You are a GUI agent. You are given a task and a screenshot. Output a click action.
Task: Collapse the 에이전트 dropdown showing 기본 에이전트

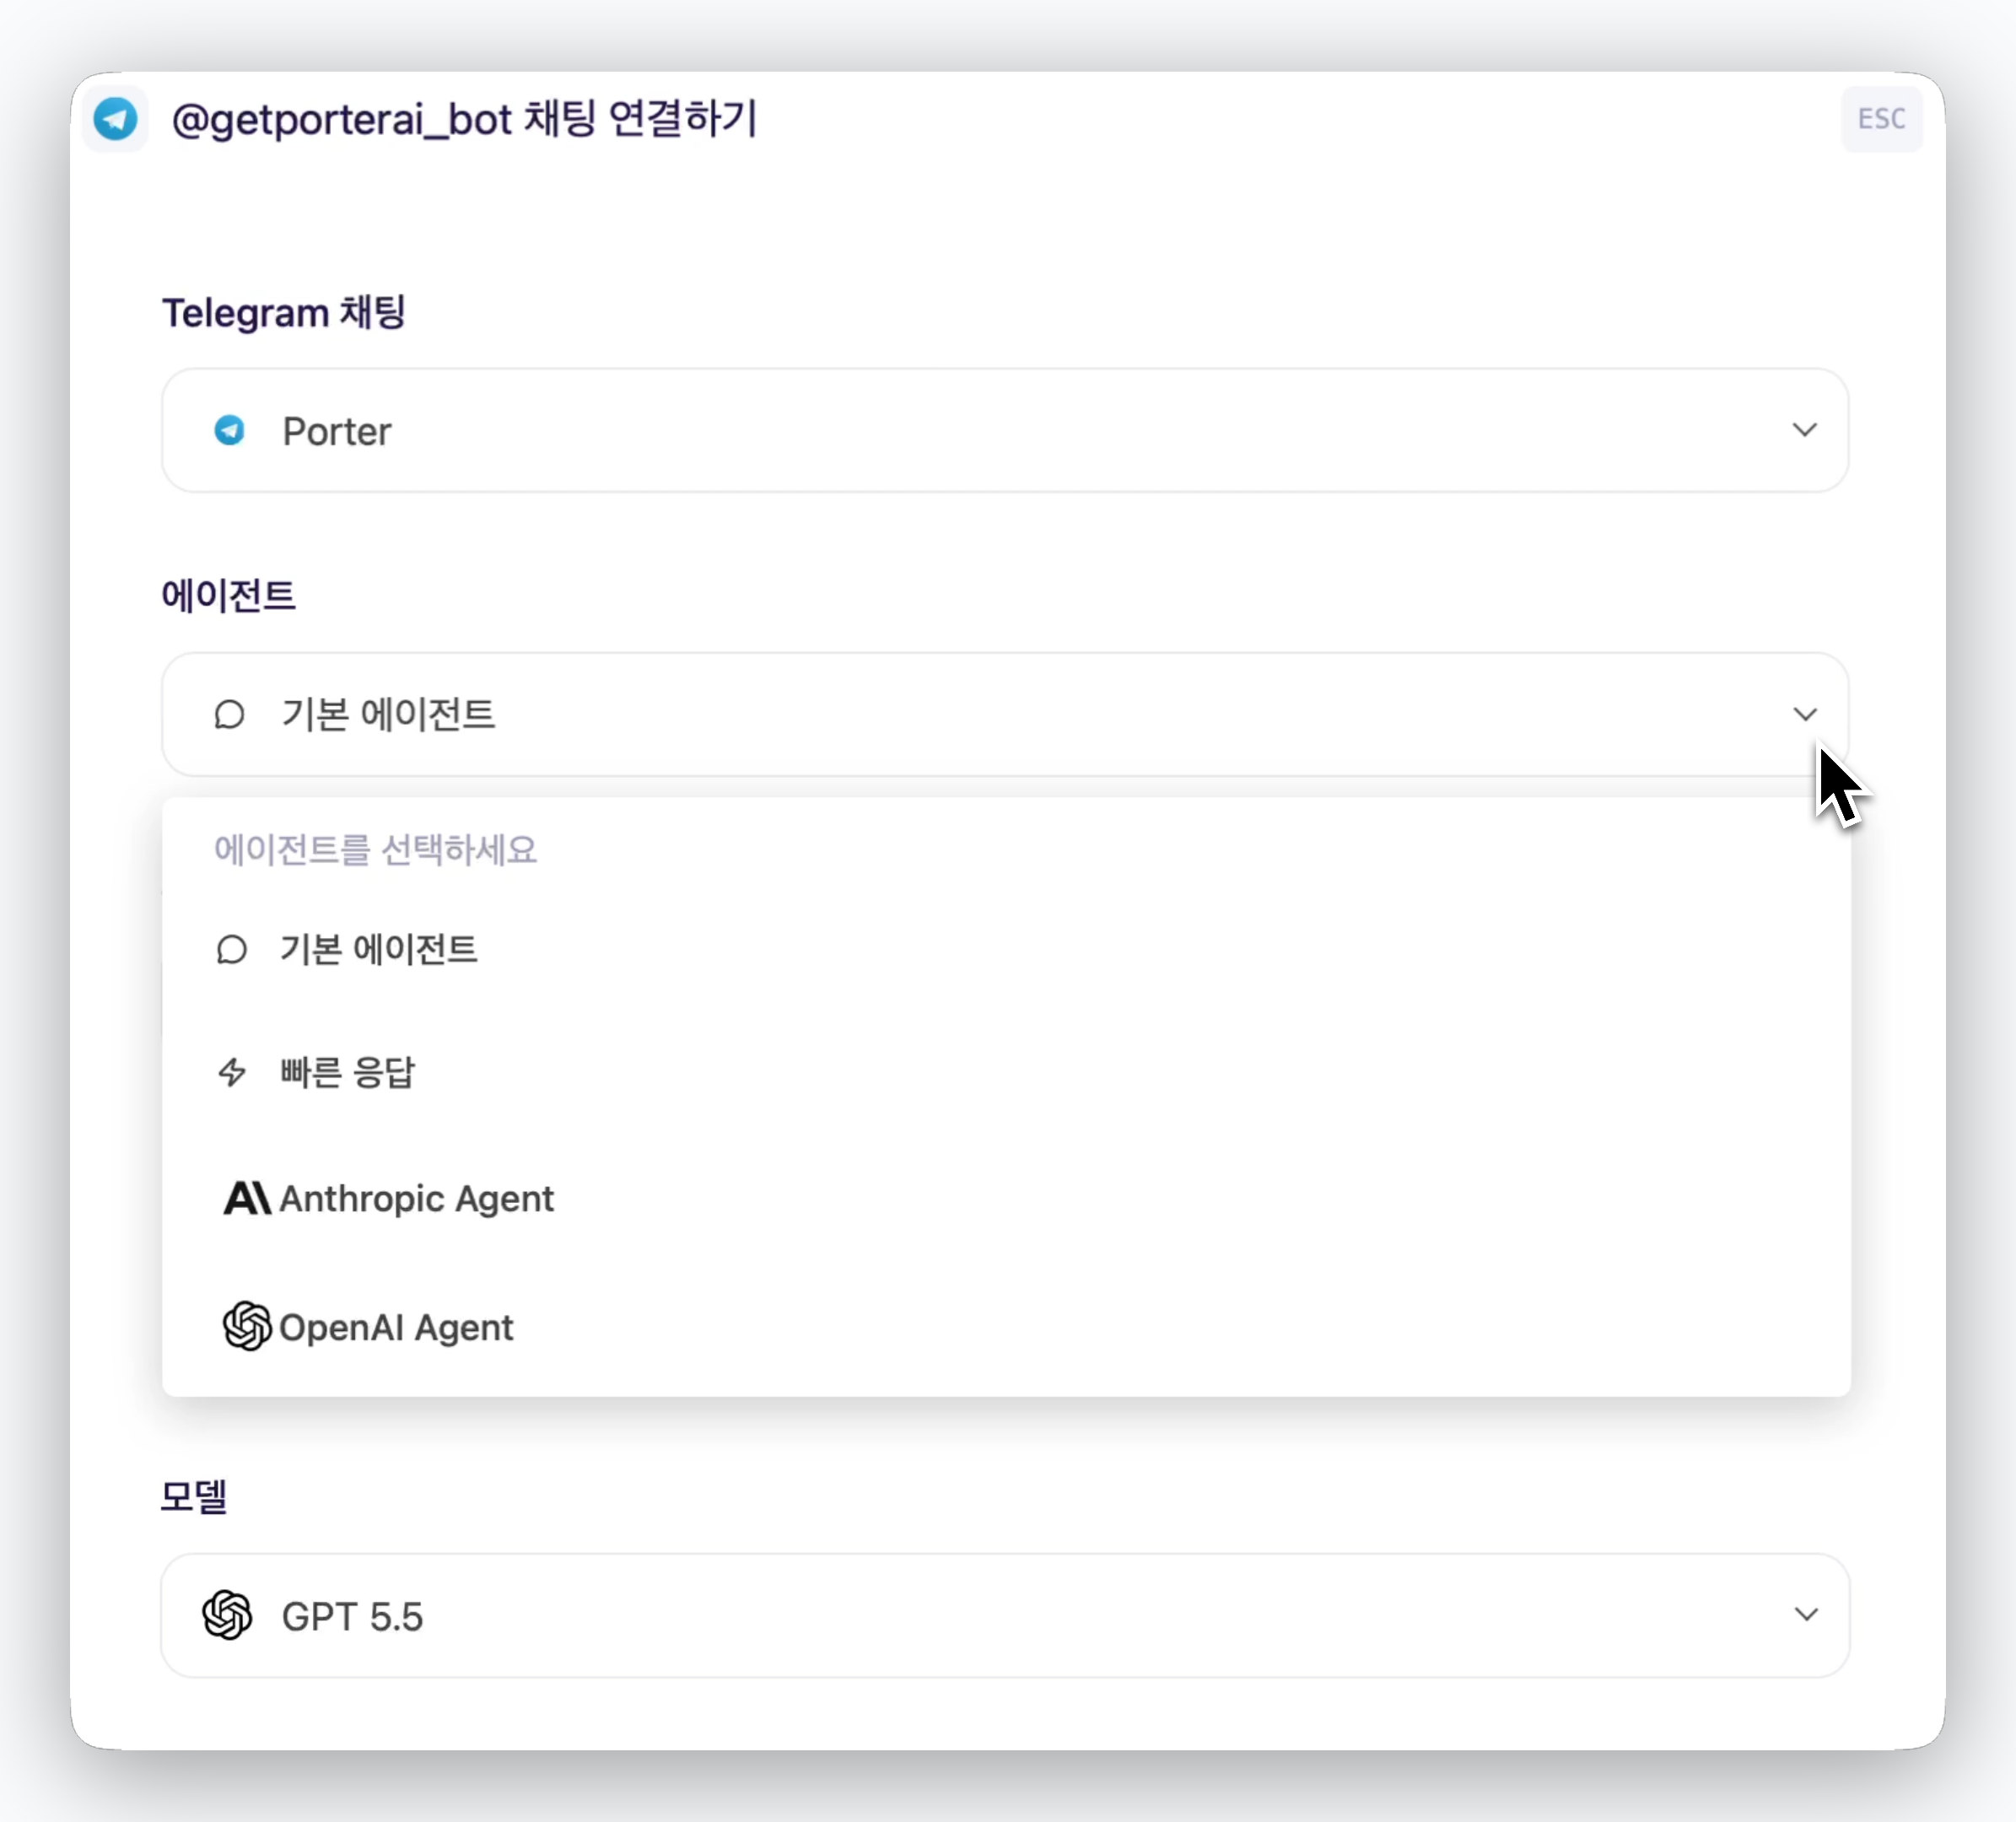1005,714
